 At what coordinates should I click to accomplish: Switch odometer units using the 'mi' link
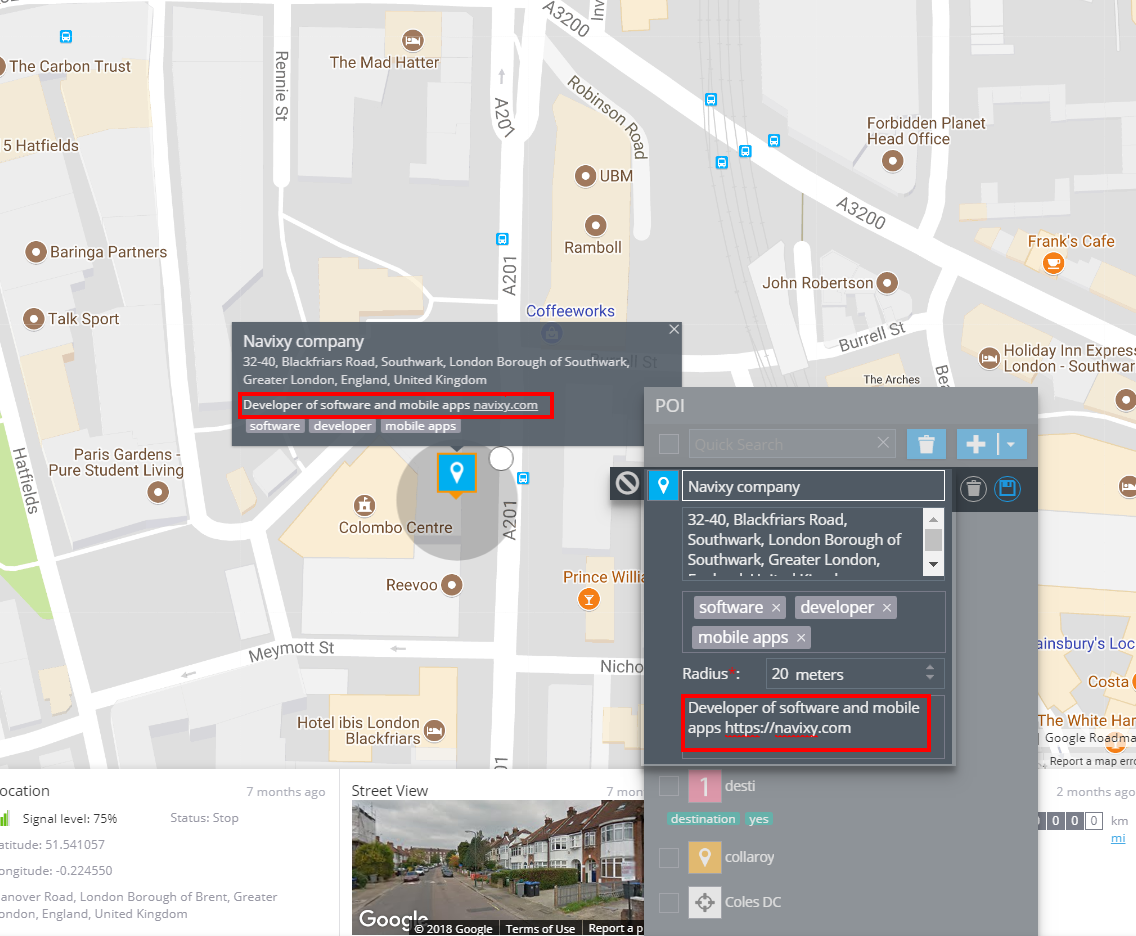click(x=1118, y=838)
